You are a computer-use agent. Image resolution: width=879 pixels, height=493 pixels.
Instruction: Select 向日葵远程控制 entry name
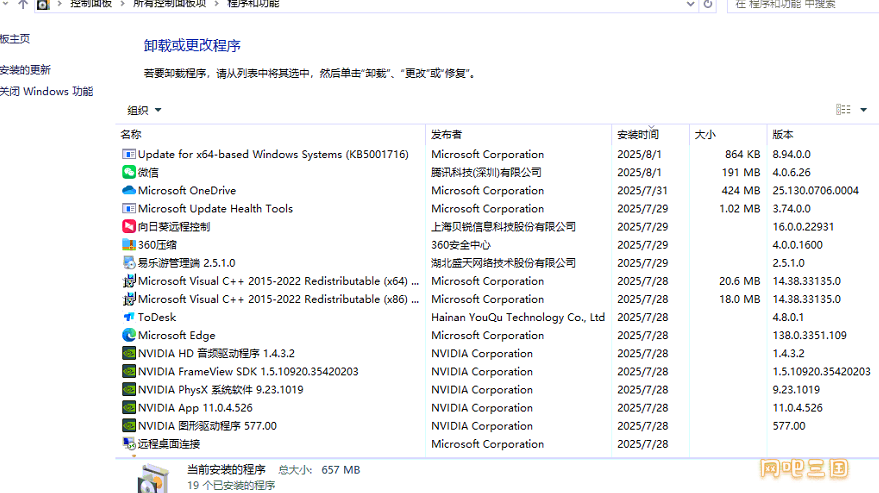[x=174, y=227]
